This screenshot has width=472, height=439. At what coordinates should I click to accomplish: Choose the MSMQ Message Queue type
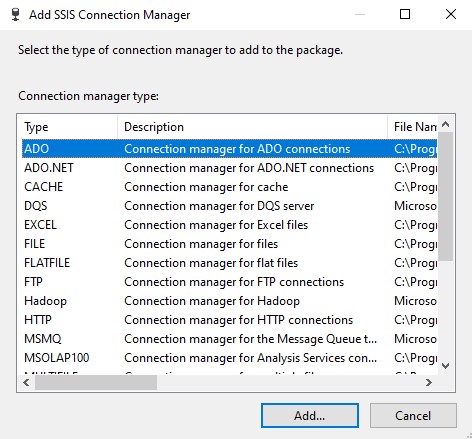tap(229, 339)
